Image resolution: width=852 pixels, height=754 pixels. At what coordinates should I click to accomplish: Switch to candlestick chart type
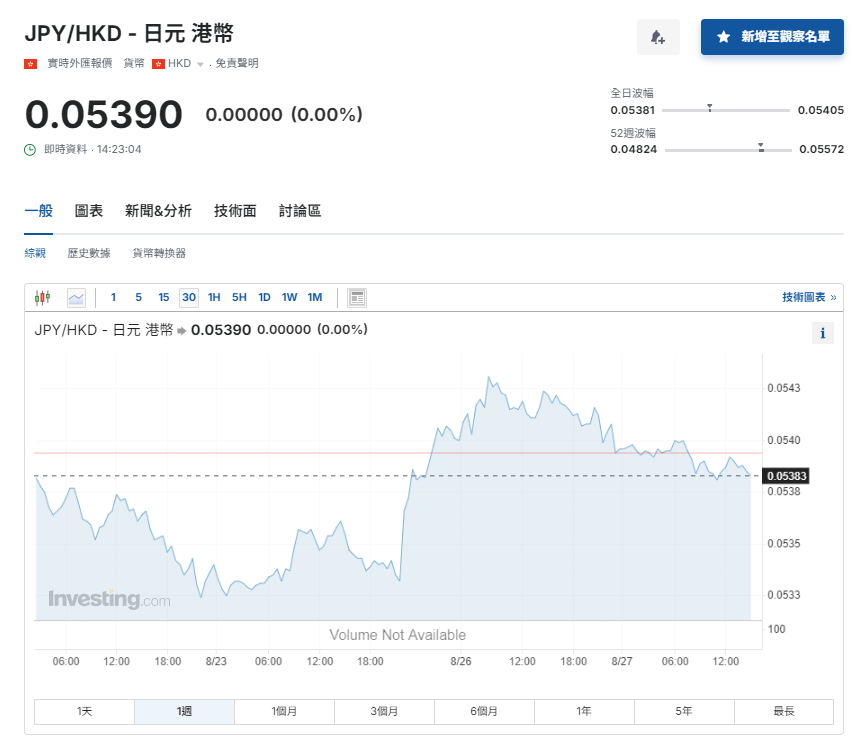point(42,297)
